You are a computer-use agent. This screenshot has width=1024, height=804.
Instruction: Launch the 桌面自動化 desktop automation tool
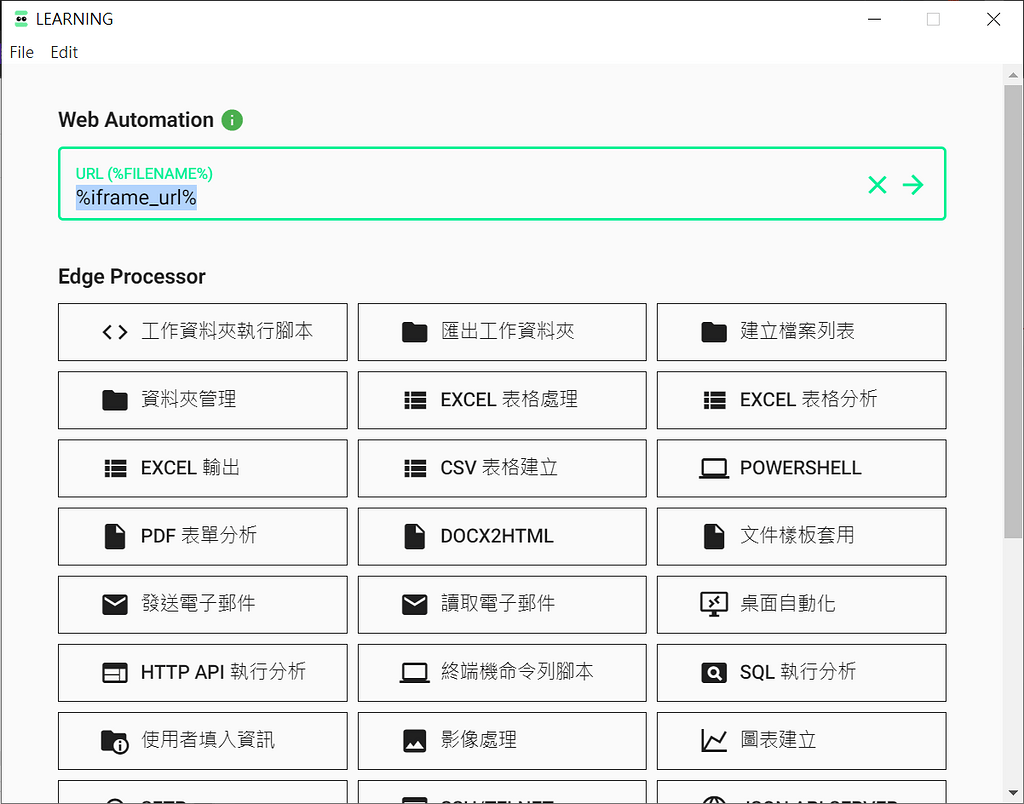coord(801,604)
